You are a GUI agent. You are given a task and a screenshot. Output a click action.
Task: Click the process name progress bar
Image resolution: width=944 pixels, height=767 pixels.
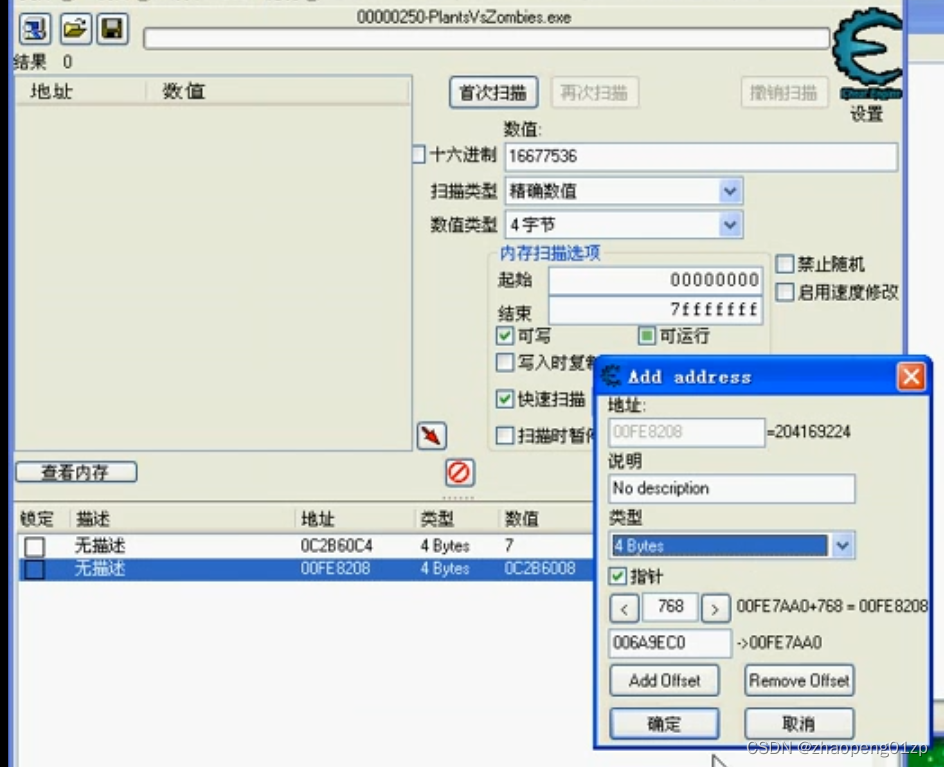pyautogui.click(x=486, y=39)
